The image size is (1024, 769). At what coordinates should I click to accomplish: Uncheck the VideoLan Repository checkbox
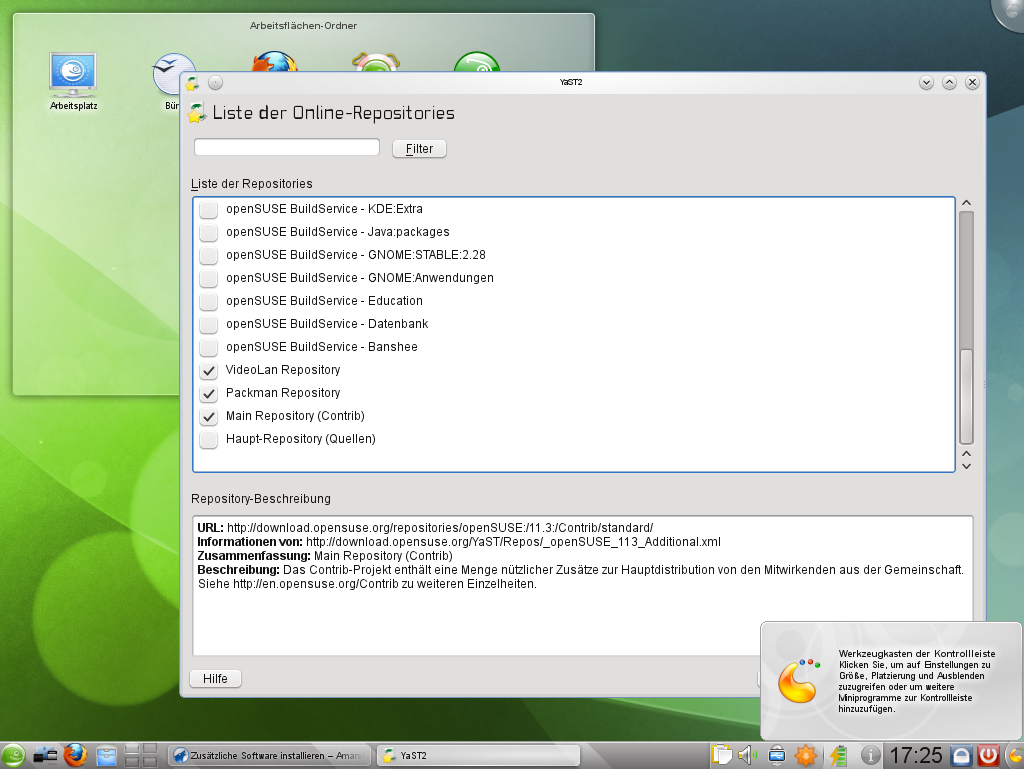tap(209, 370)
